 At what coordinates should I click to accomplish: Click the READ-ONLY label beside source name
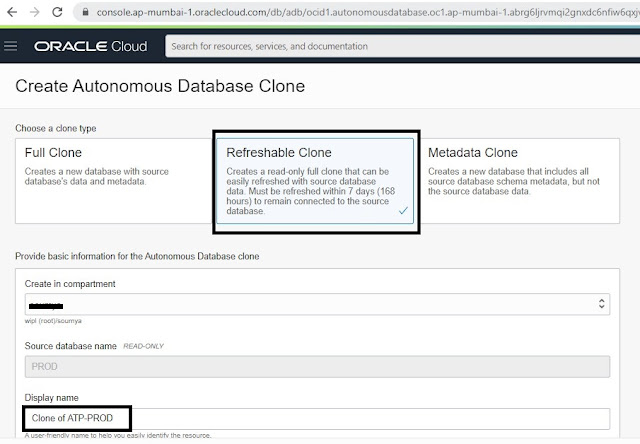coord(144,345)
